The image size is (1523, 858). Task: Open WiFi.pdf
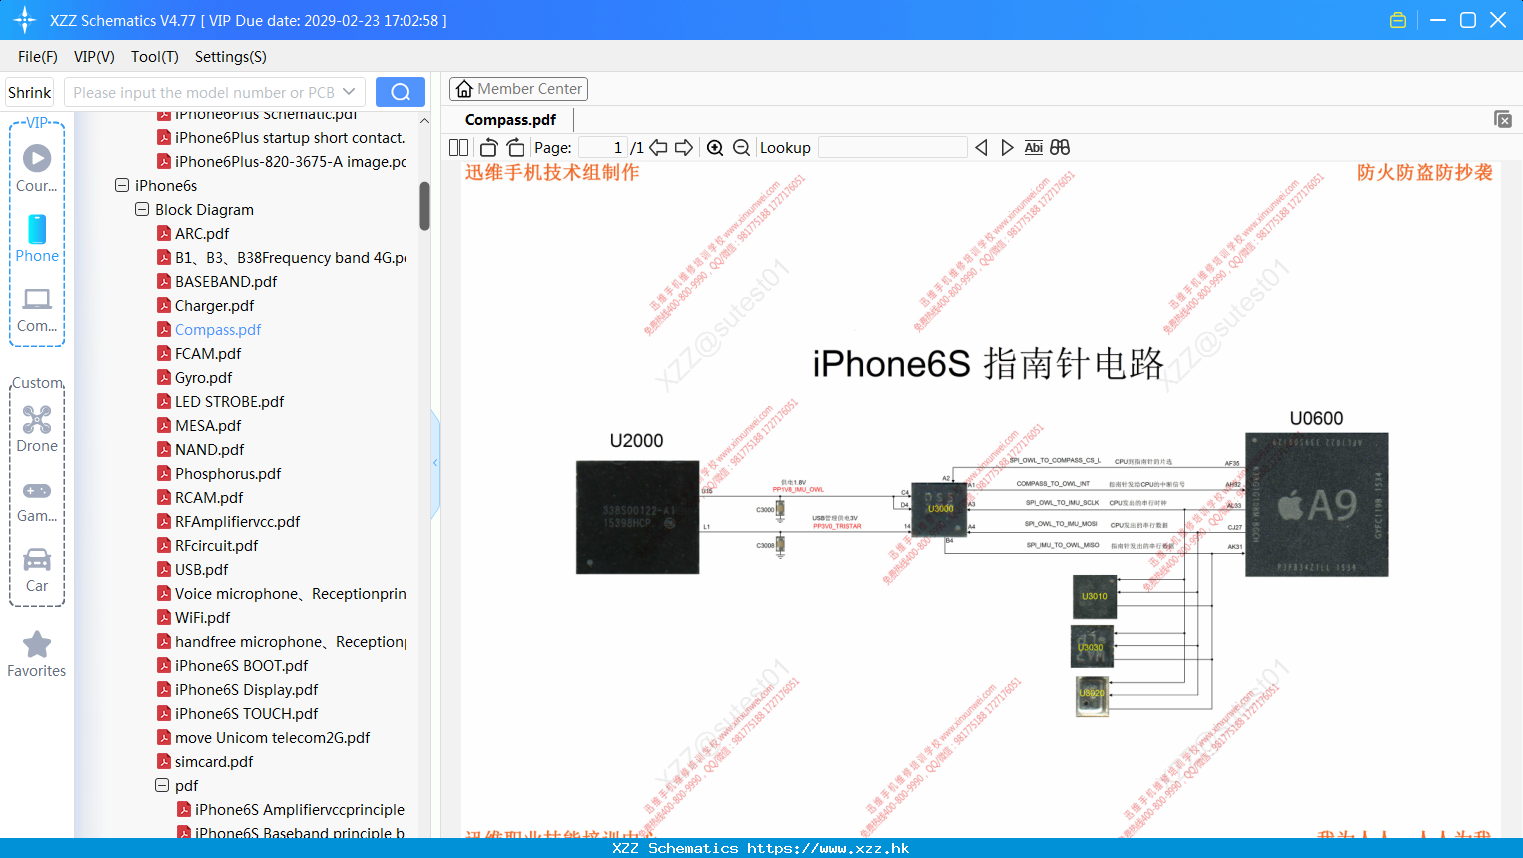click(x=202, y=617)
